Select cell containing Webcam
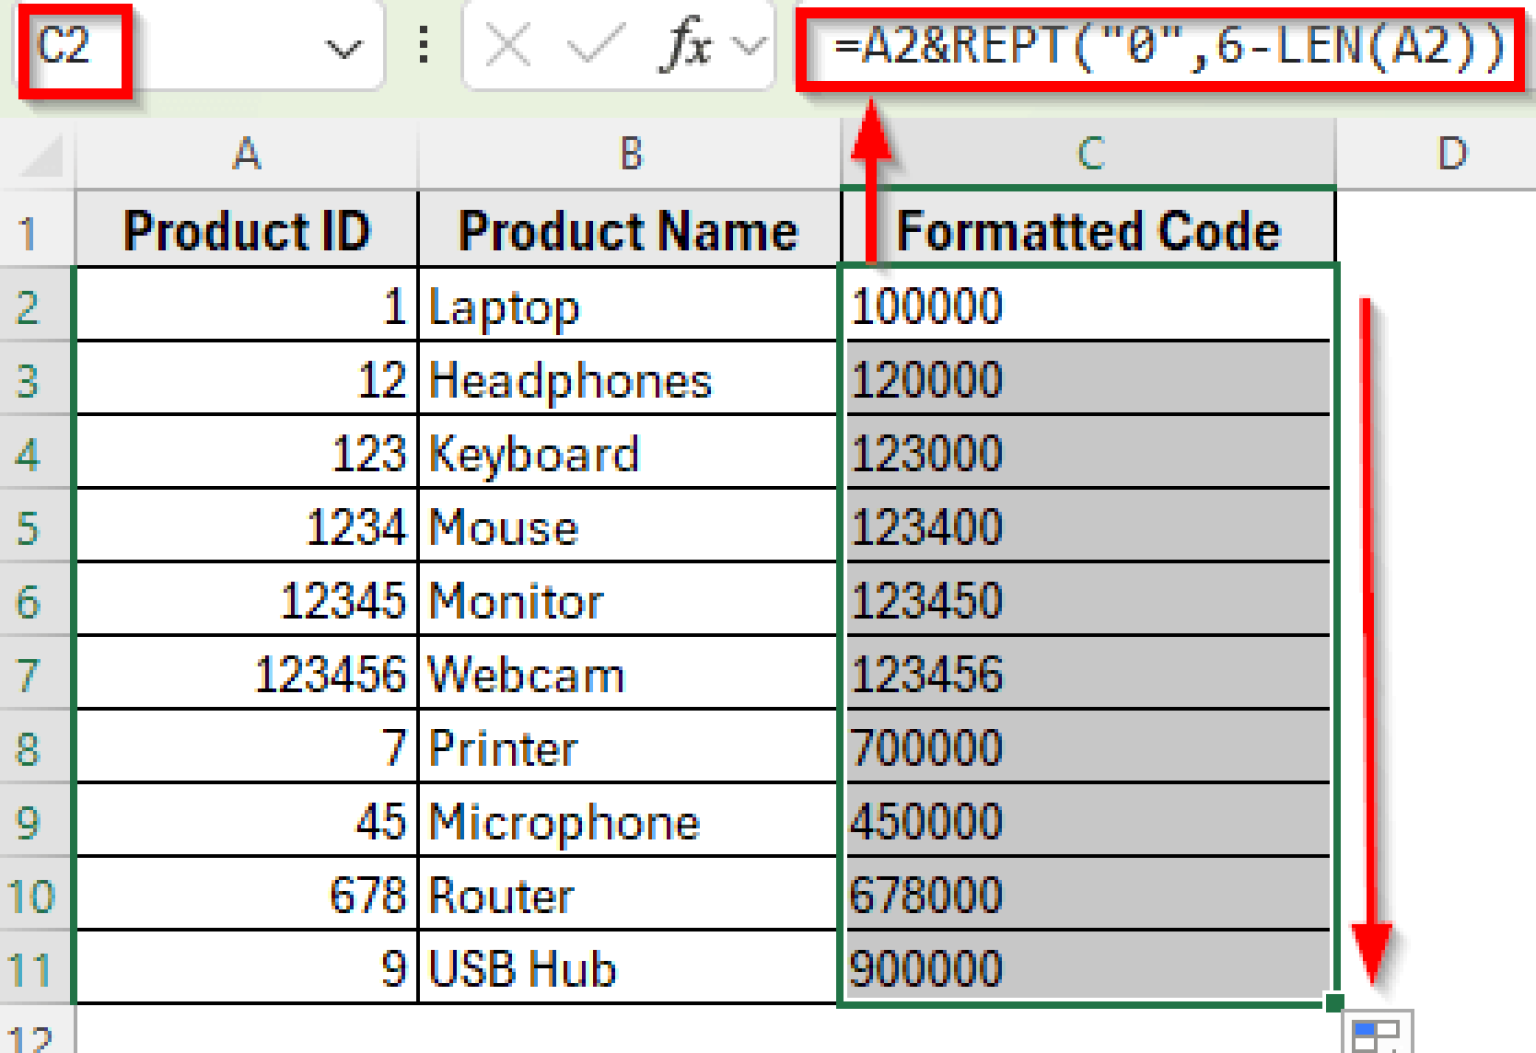 click(x=628, y=672)
